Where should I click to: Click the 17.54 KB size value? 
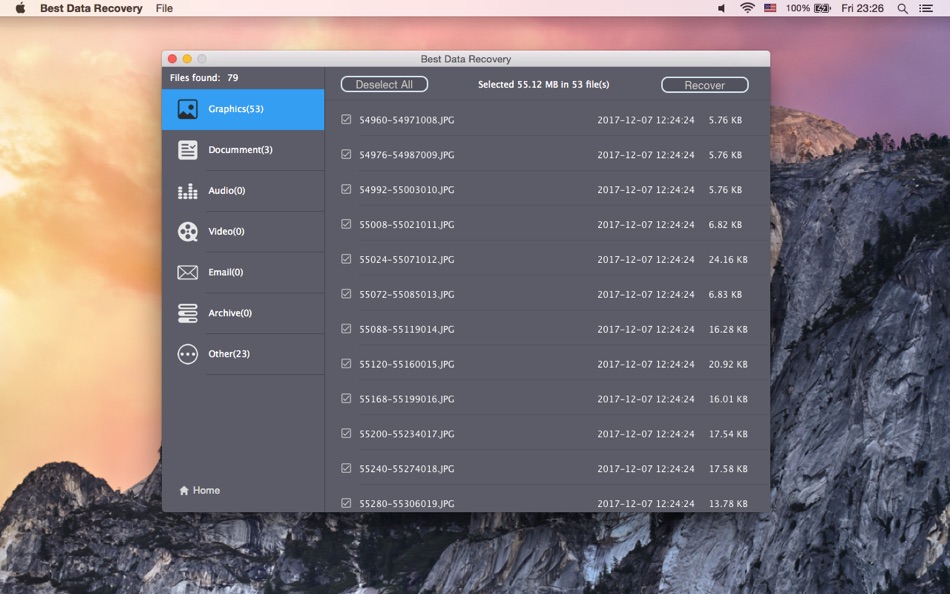click(728, 433)
